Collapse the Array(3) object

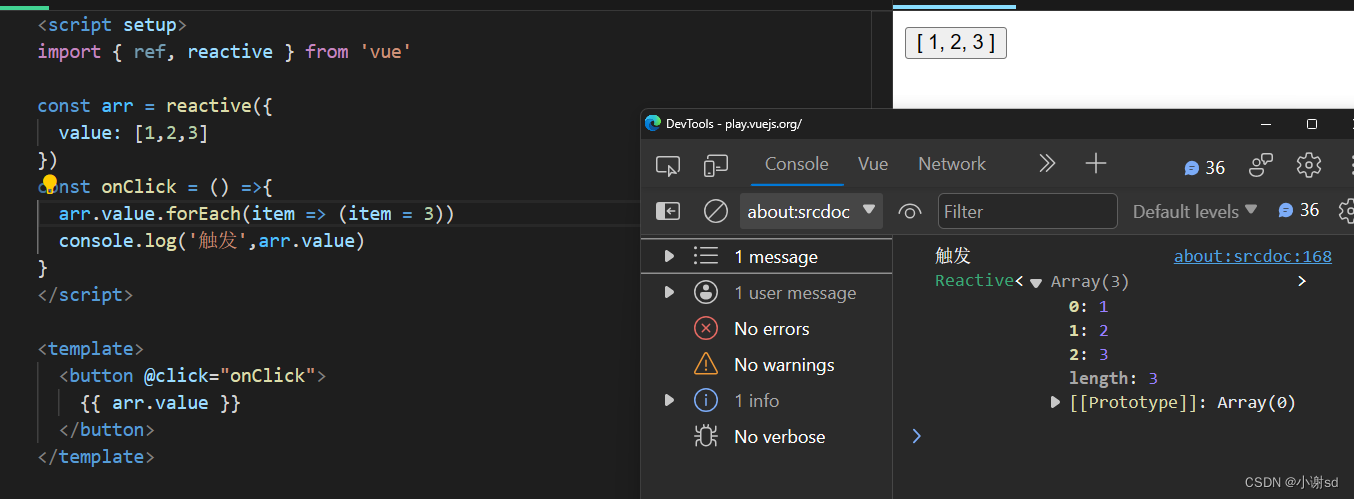(x=1036, y=283)
